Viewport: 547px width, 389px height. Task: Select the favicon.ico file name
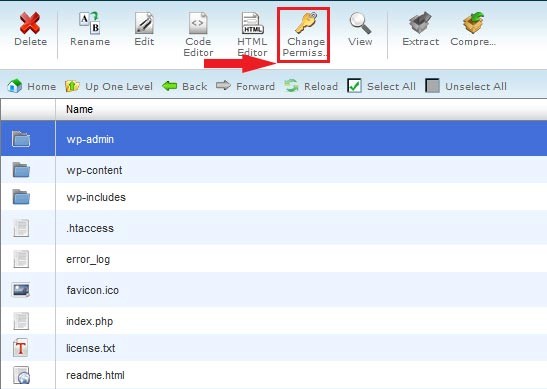[93, 290]
